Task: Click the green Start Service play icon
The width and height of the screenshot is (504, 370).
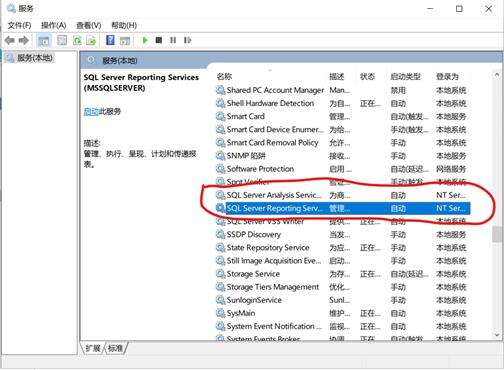Action: pos(145,40)
